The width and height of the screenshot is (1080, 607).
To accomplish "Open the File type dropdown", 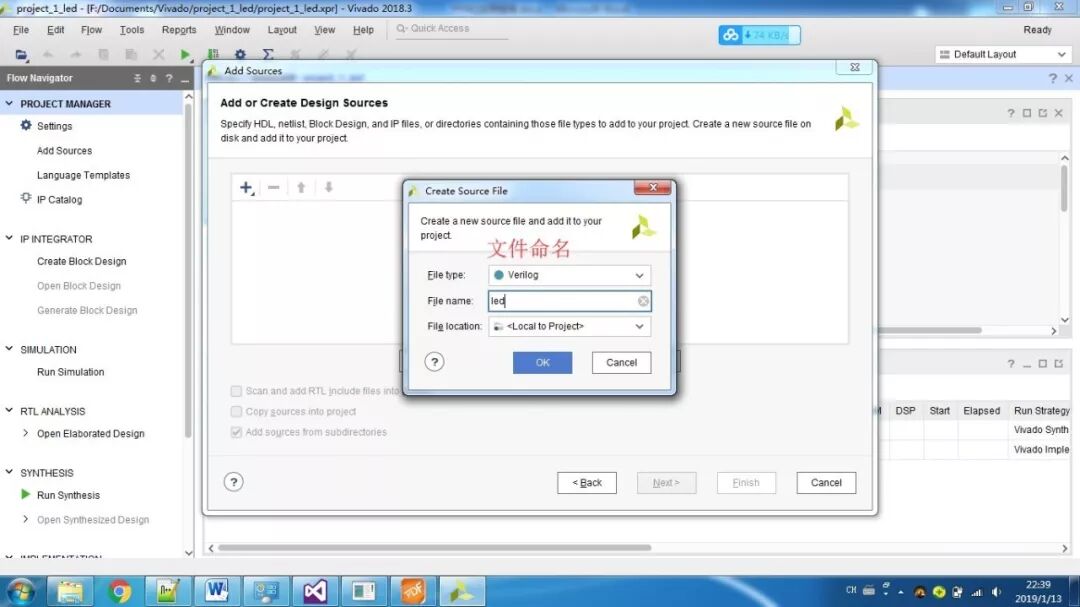I will [x=569, y=275].
